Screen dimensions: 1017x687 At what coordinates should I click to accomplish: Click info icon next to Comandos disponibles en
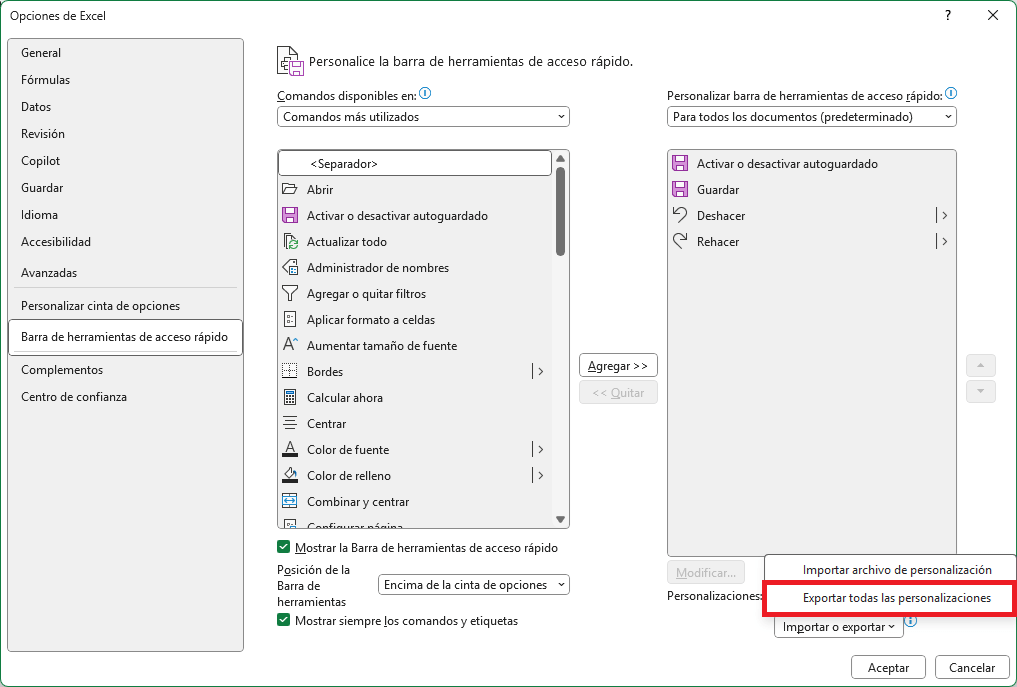point(425,94)
